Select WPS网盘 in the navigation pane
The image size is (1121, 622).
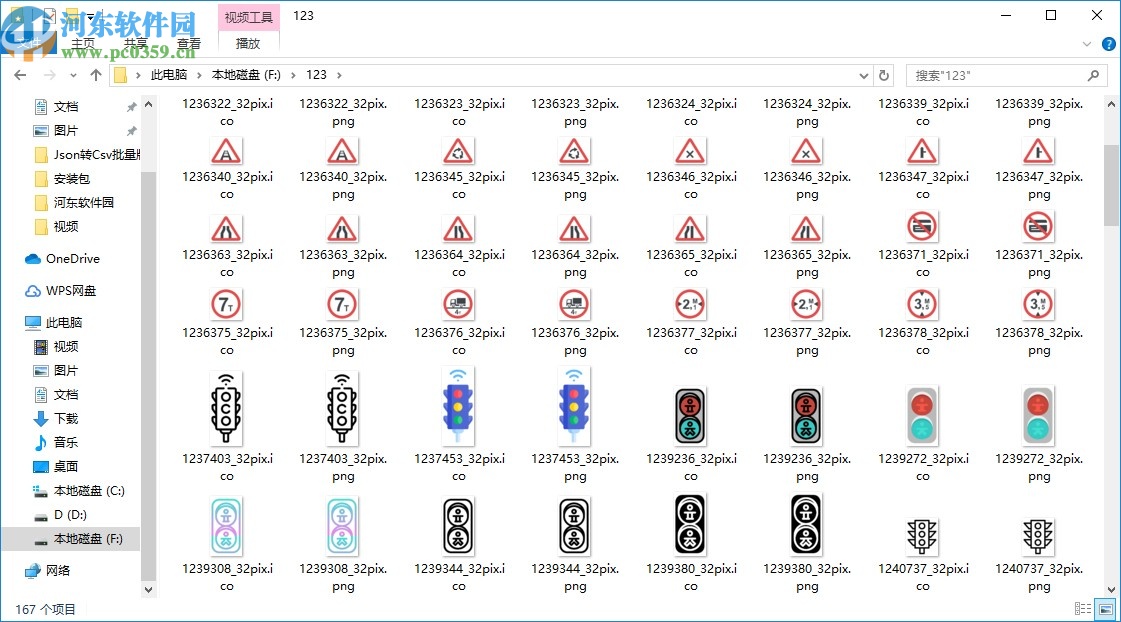61,291
